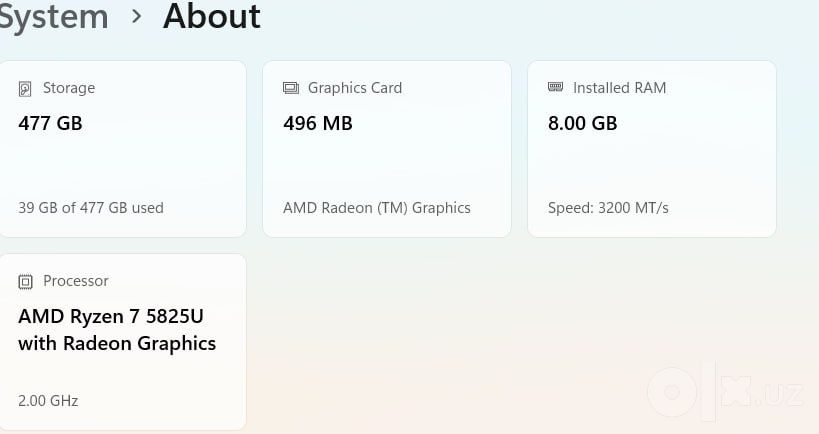Click the Graphics Card monitor icon

coord(291,88)
